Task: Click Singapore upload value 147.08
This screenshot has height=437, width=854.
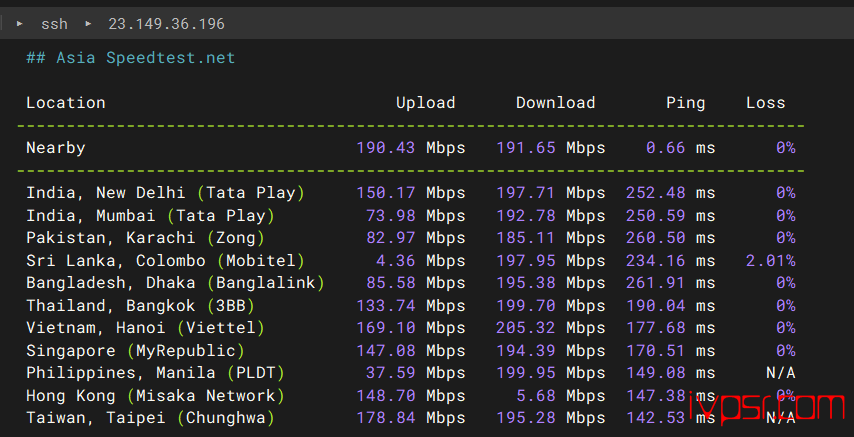Action: [x=386, y=350]
